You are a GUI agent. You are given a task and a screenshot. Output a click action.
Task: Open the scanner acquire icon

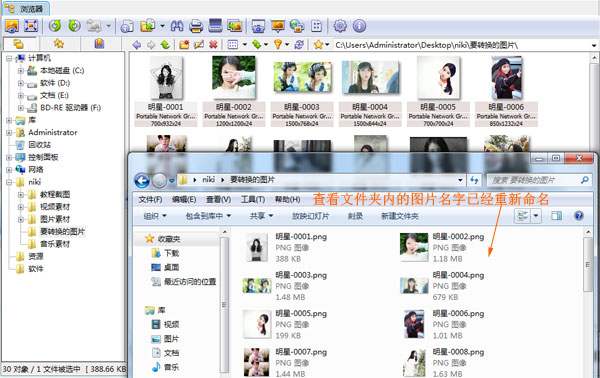(x=215, y=26)
